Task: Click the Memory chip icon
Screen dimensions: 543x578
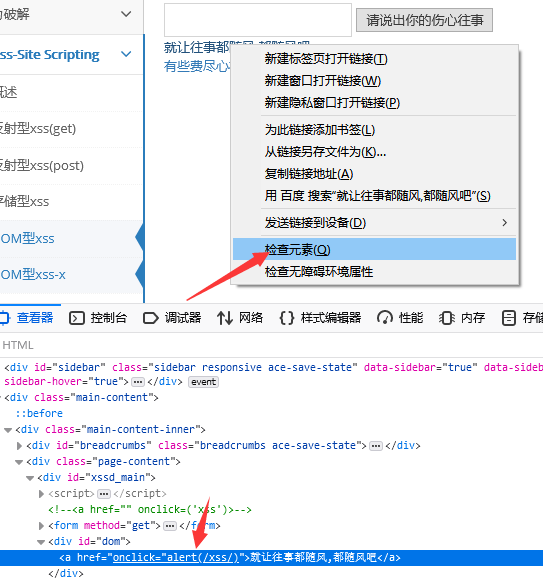Action: [x=447, y=318]
